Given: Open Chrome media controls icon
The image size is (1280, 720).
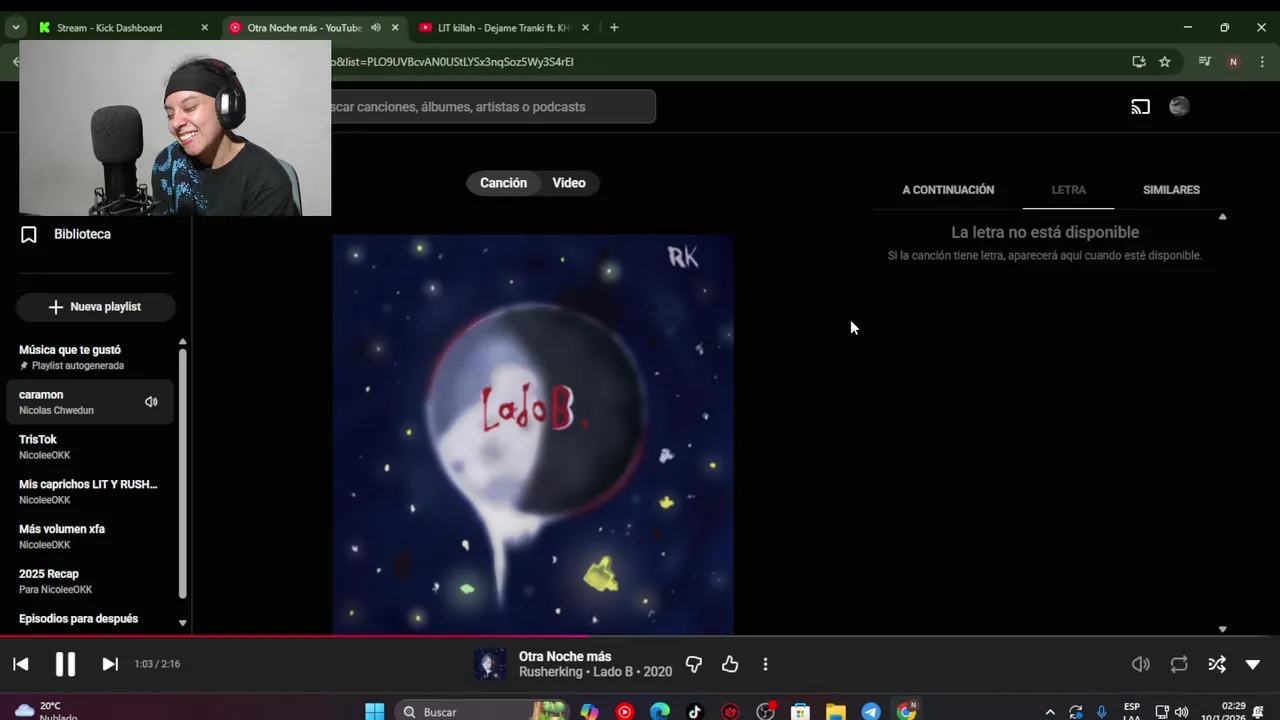Looking at the screenshot, I should click(x=1205, y=62).
